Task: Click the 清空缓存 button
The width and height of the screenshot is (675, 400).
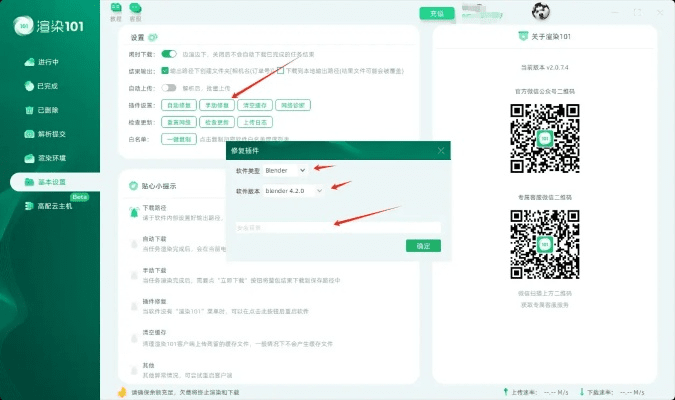Action: coord(255,105)
